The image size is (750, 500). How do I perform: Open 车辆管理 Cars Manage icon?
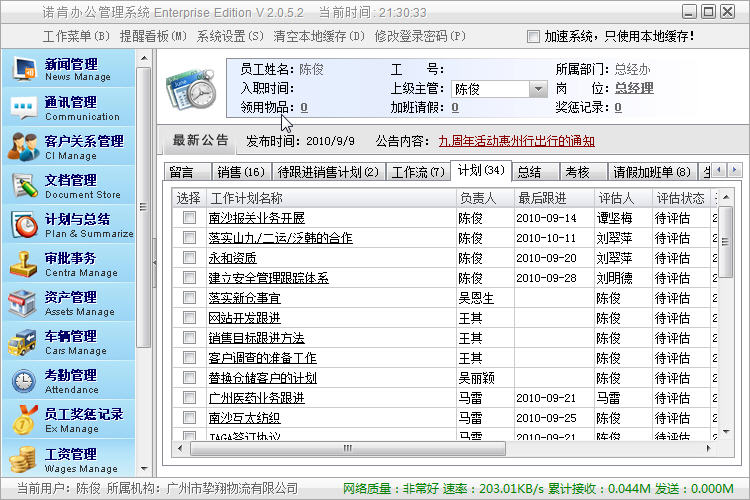pos(24,342)
